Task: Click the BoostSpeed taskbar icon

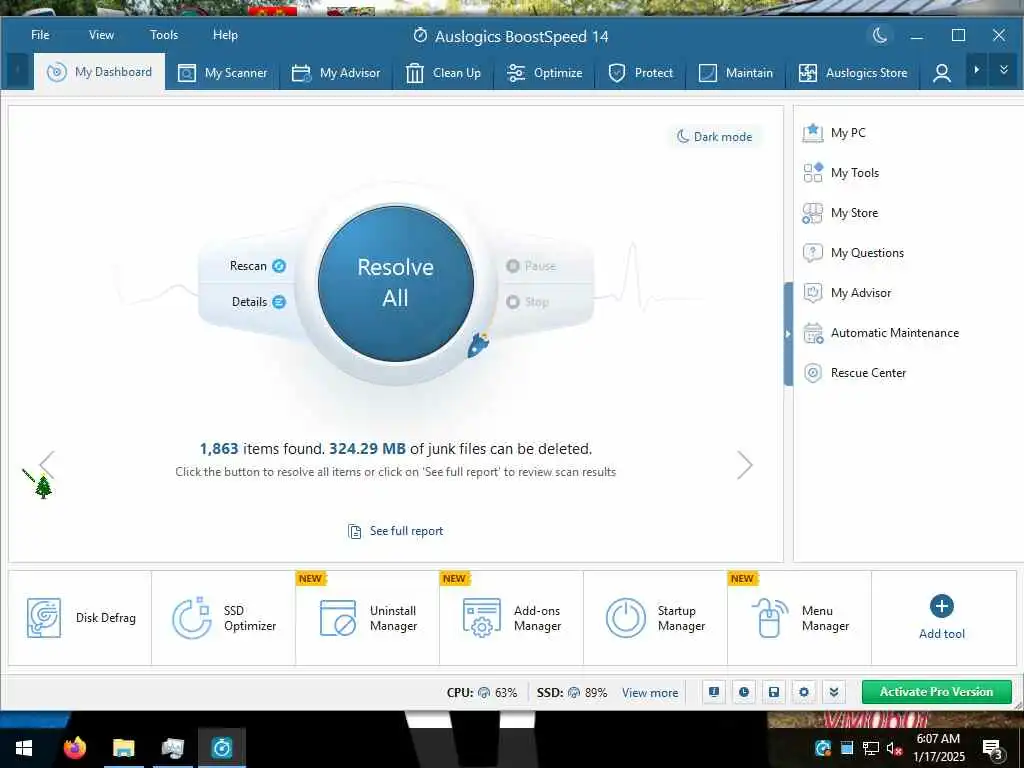Action: click(222, 747)
